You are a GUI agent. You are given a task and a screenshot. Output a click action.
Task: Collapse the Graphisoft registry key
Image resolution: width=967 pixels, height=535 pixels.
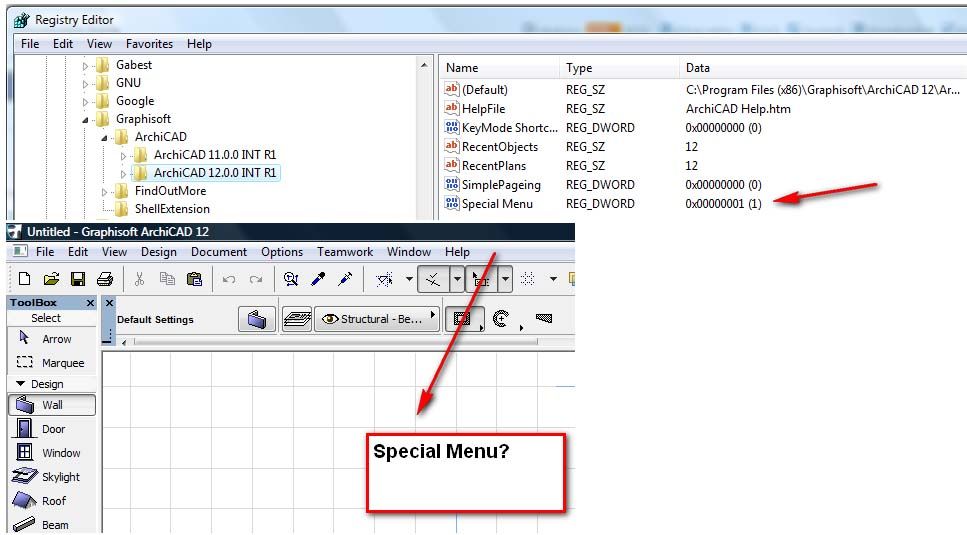click(86, 120)
